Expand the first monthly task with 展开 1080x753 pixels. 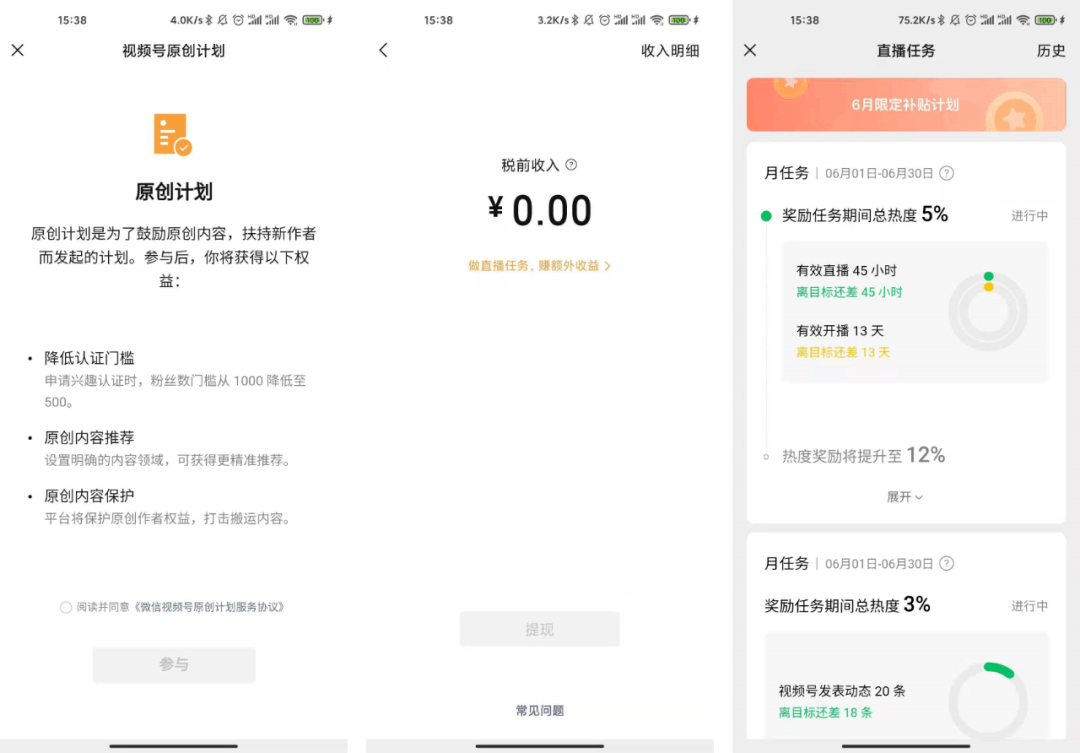[904, 497]
